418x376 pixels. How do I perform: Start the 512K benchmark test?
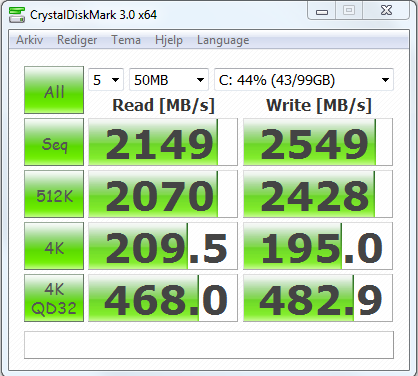click(x=54, y=194)
